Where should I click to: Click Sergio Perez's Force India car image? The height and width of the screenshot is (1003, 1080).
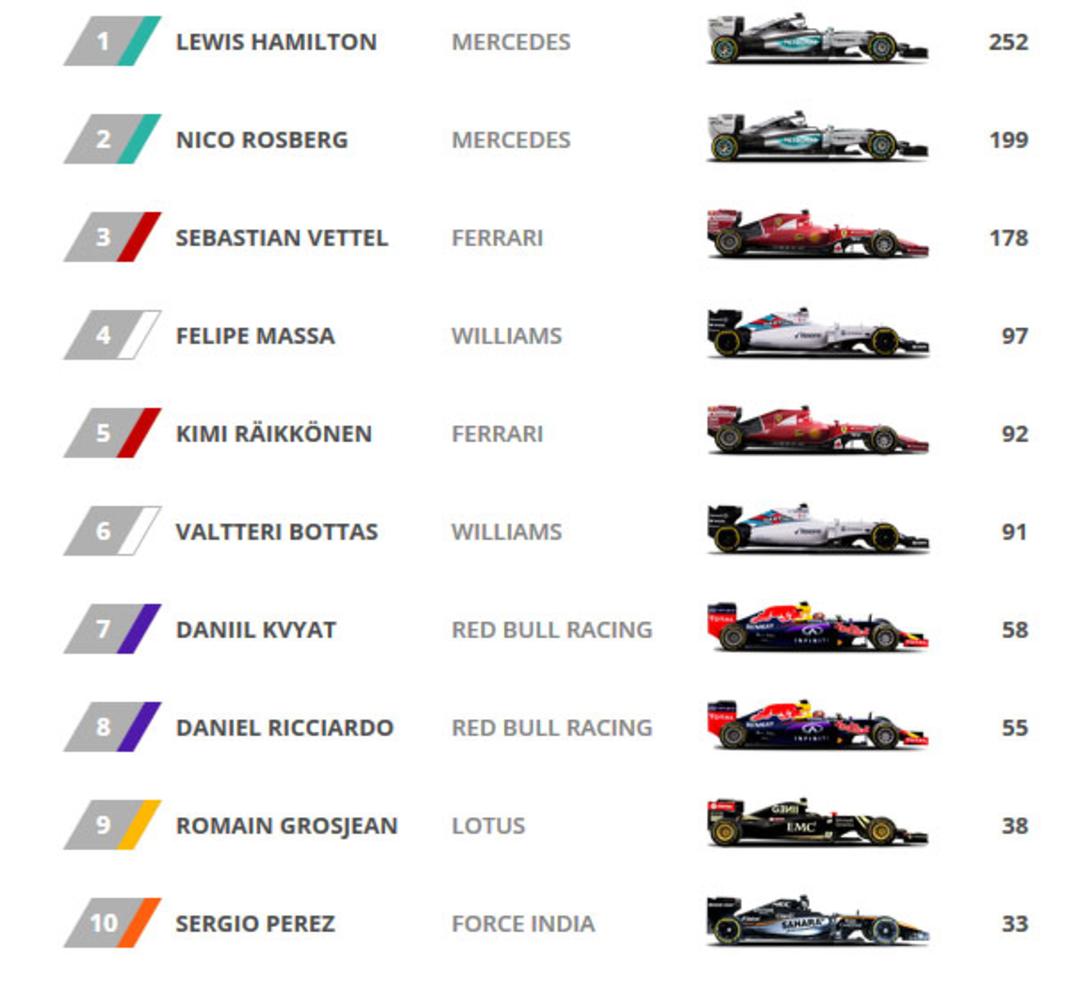818,920
